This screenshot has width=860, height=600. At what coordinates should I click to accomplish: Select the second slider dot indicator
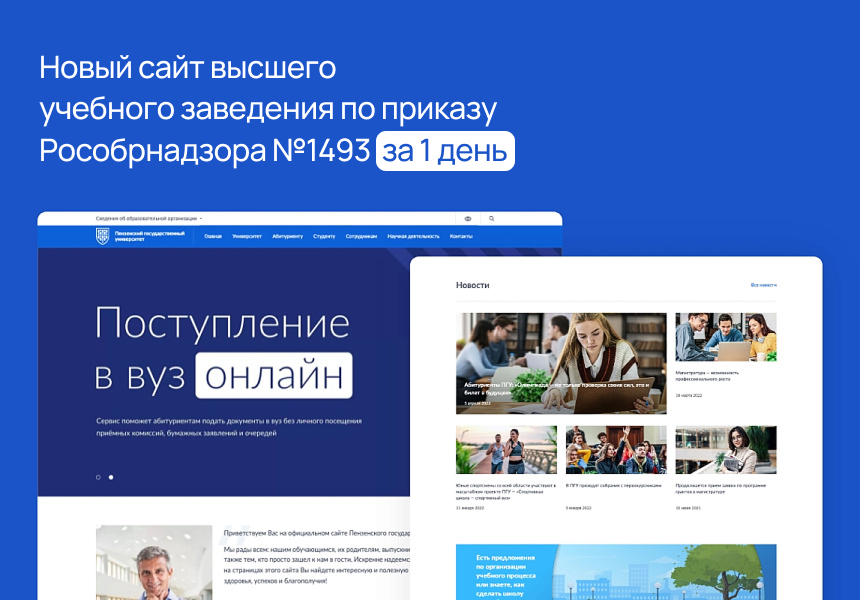[x=111, y=477]
